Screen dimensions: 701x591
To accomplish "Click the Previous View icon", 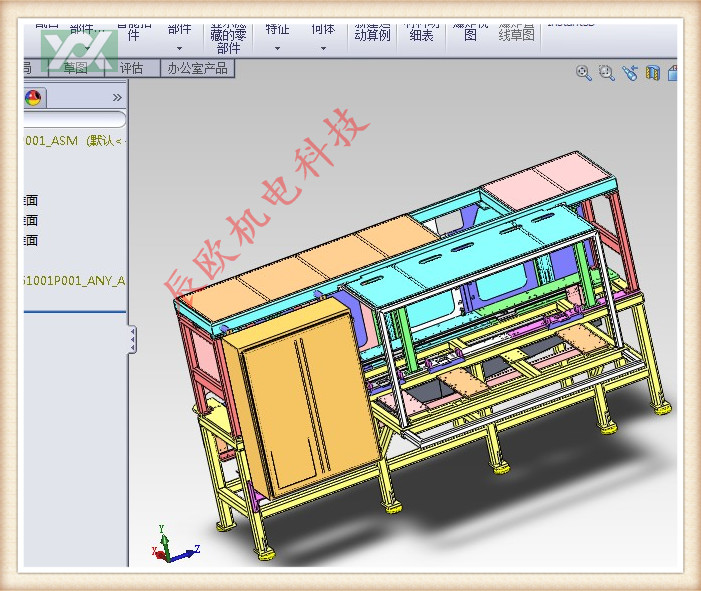I will tap(630, 72).
